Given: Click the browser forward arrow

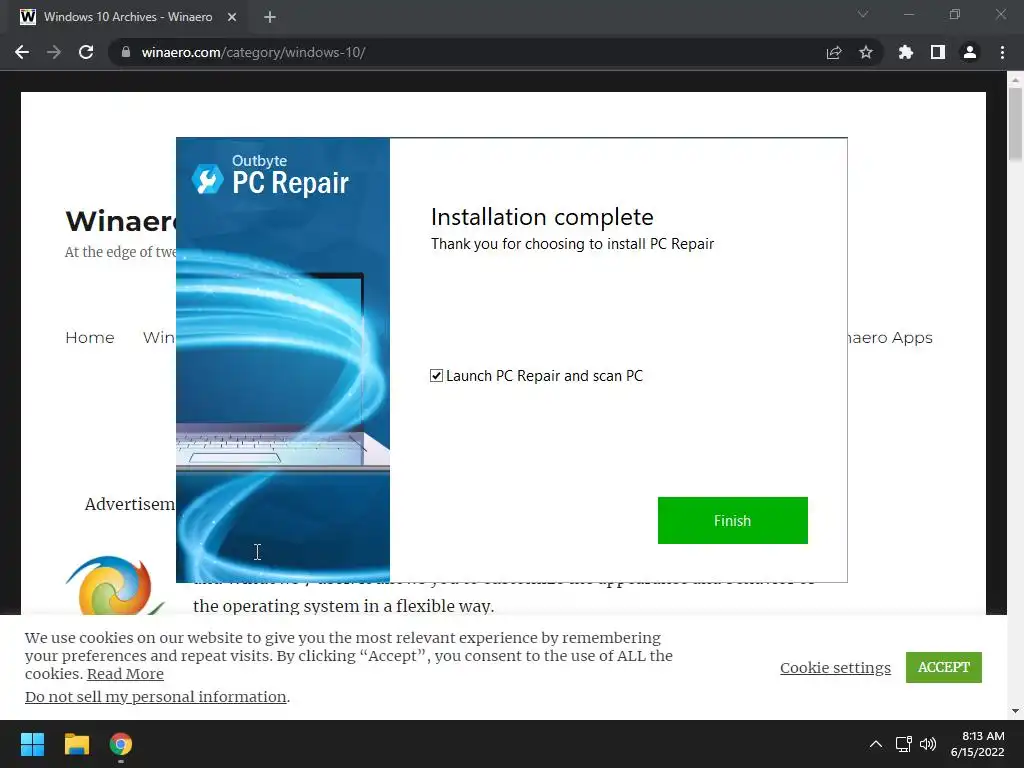Looking at the screenshot, I should tap(54, 52).
